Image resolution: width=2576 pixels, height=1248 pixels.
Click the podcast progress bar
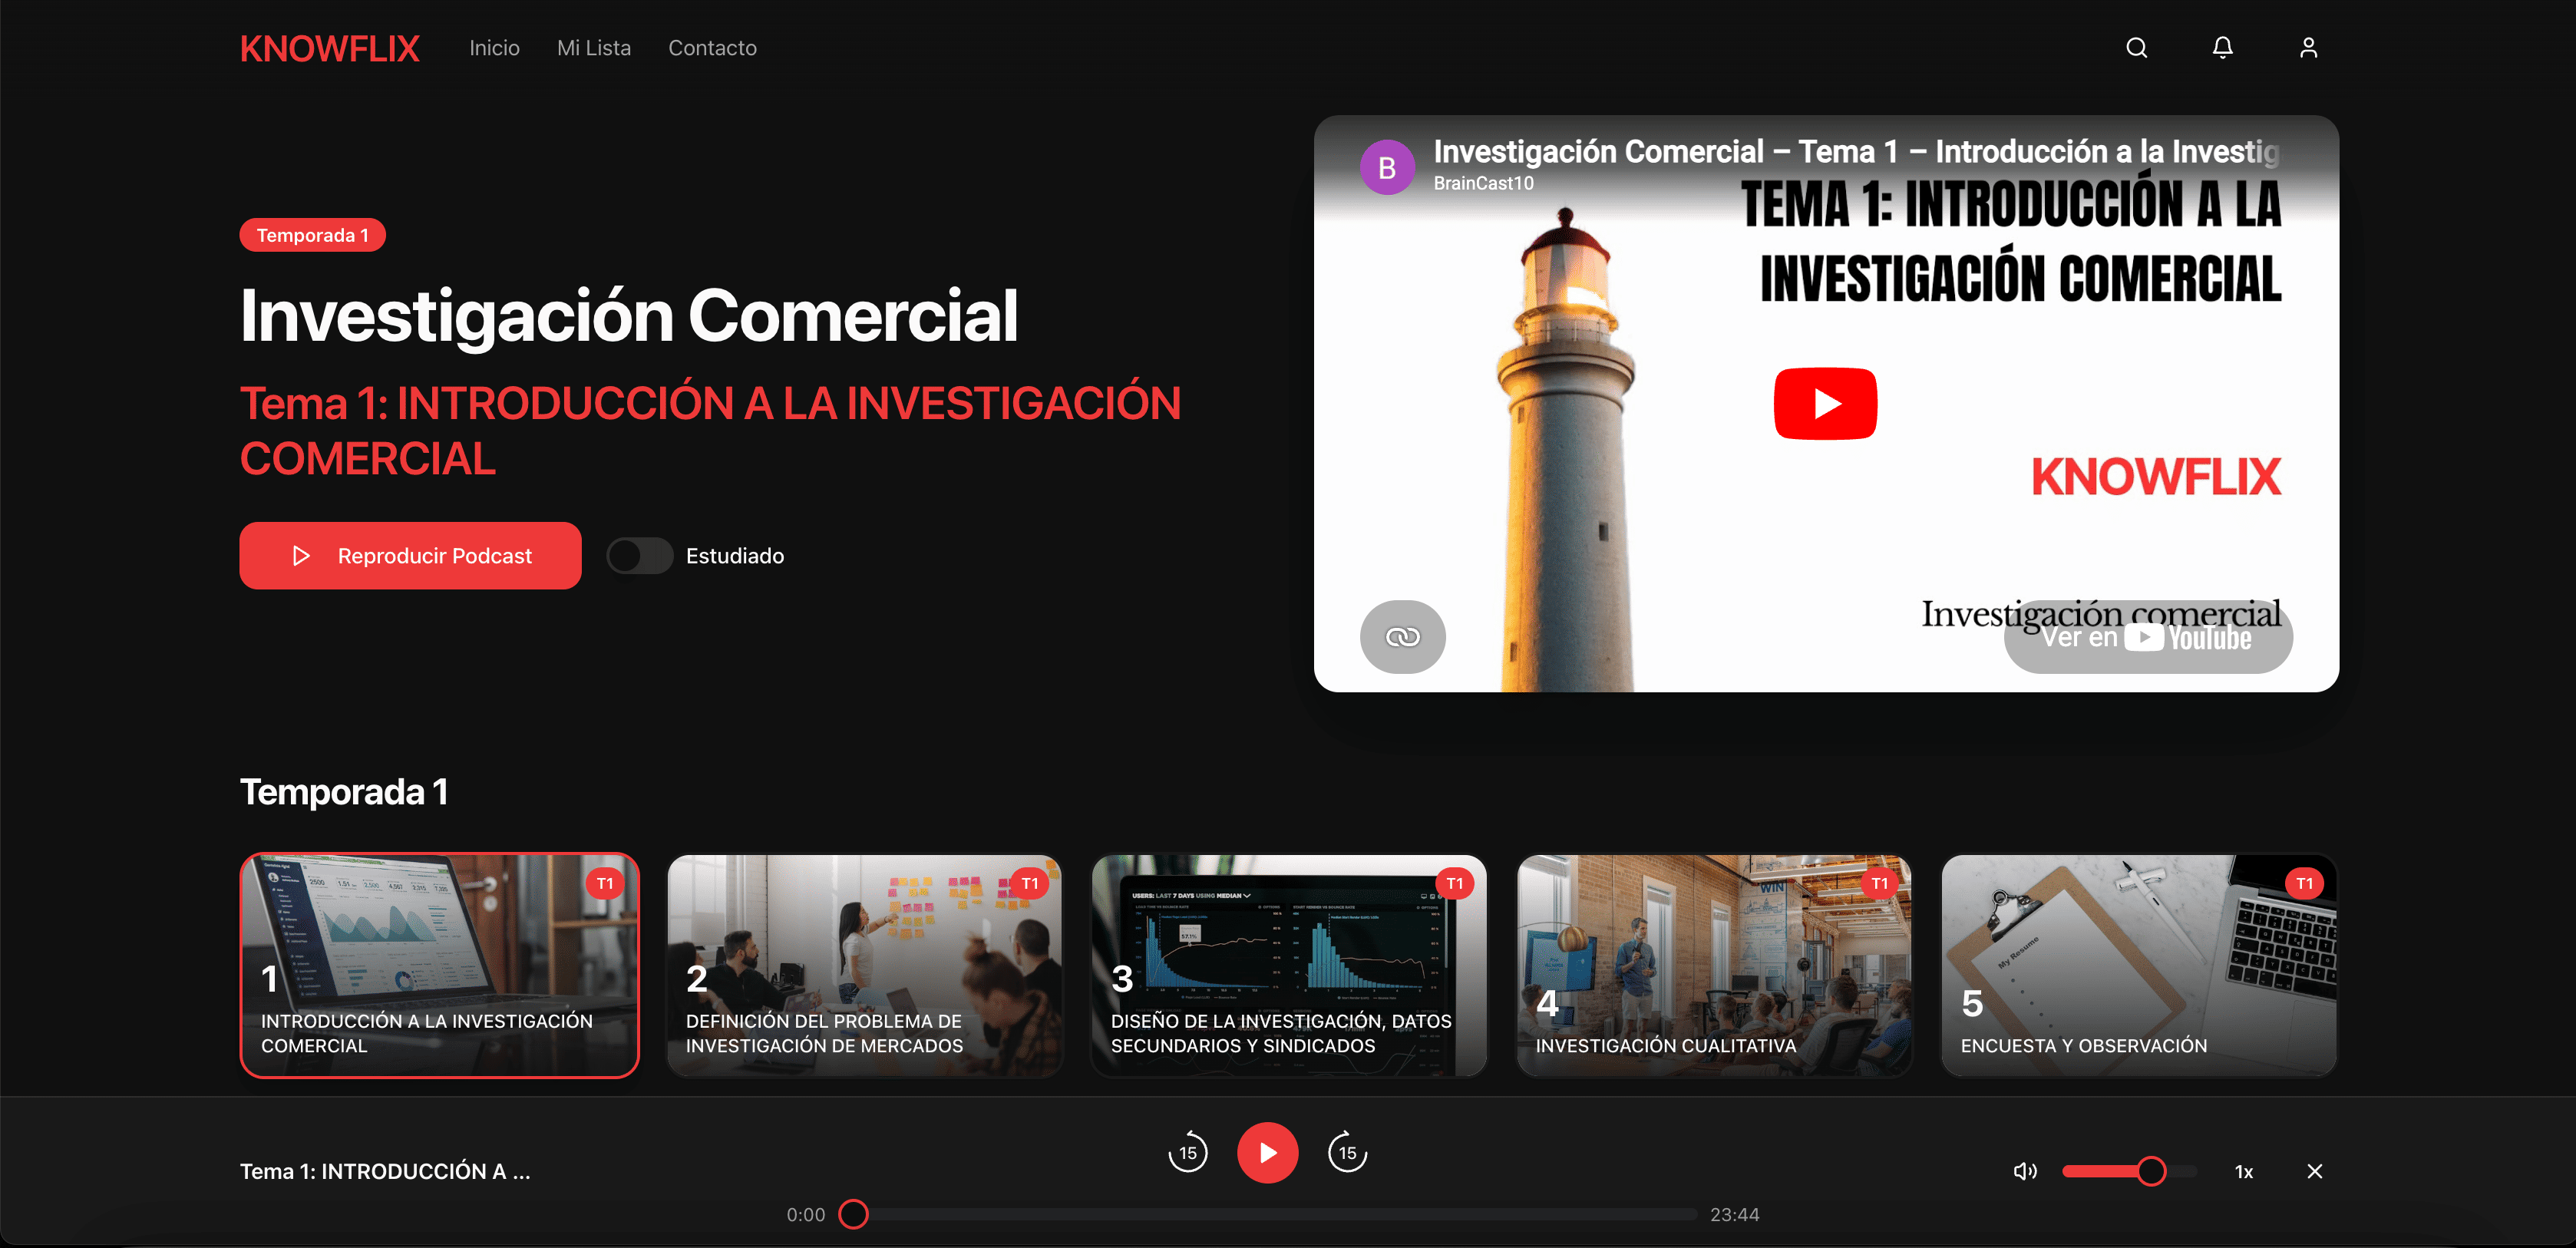tap(1268, 1214)
